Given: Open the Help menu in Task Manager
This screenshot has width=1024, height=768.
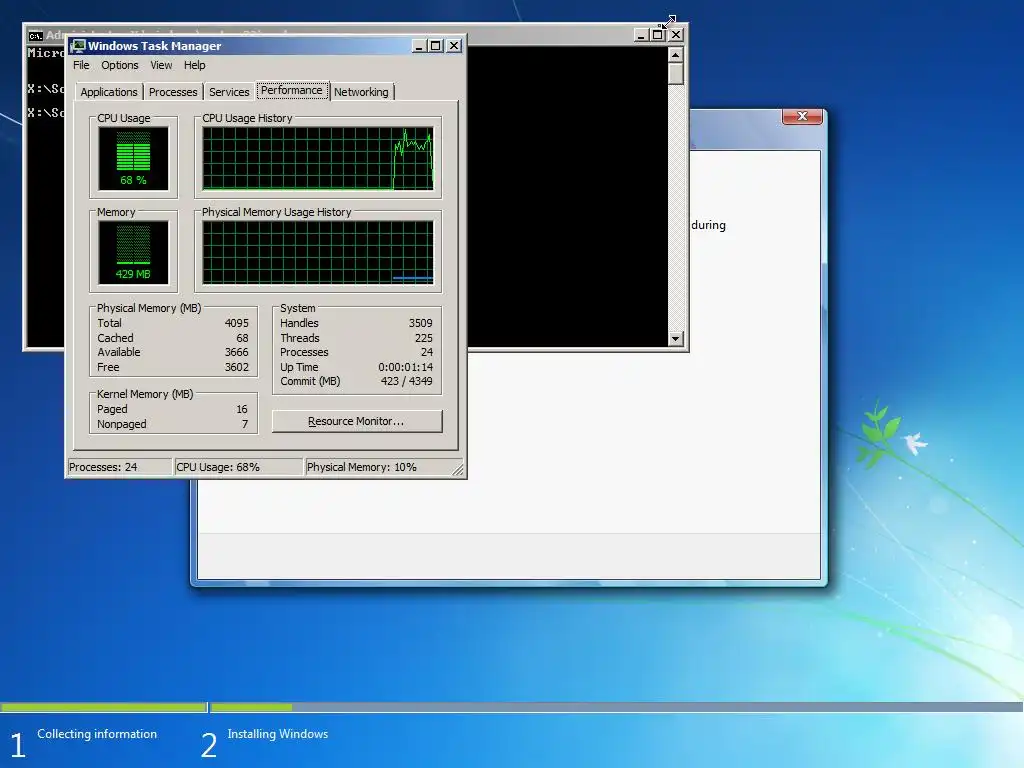Looking at the screenshot, I should tap(194, 65).
